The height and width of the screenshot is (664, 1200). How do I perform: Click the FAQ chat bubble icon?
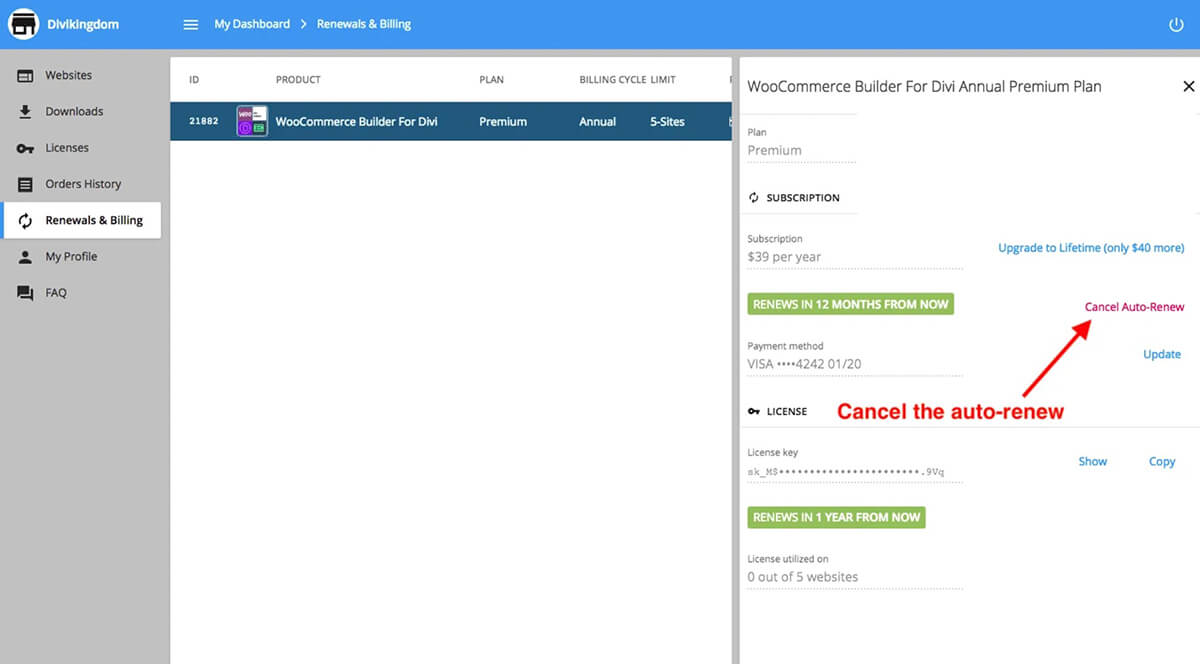pyautogui.click(x=25, y=293)
